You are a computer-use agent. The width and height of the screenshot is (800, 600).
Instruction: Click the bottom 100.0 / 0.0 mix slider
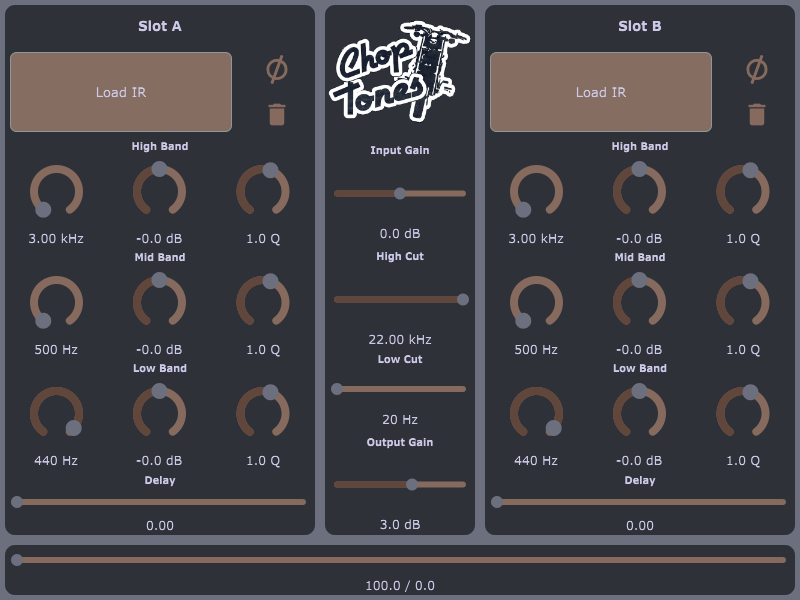(x=399, y=560)
